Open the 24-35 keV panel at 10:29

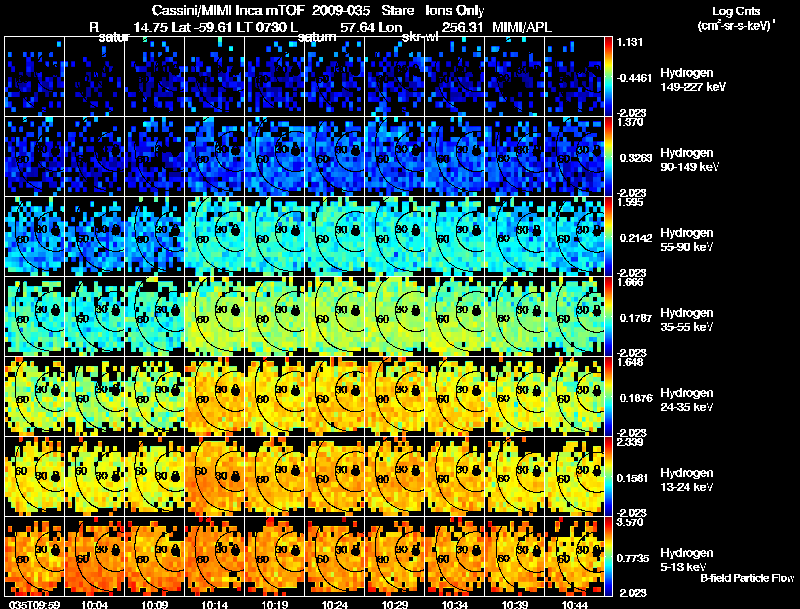(x=395, y=396)
